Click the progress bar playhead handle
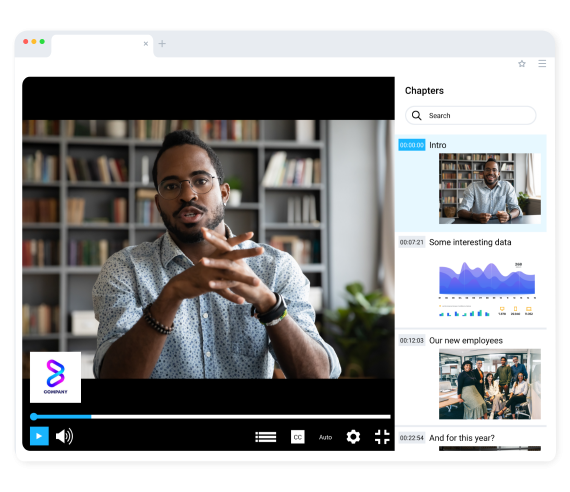 34,416
